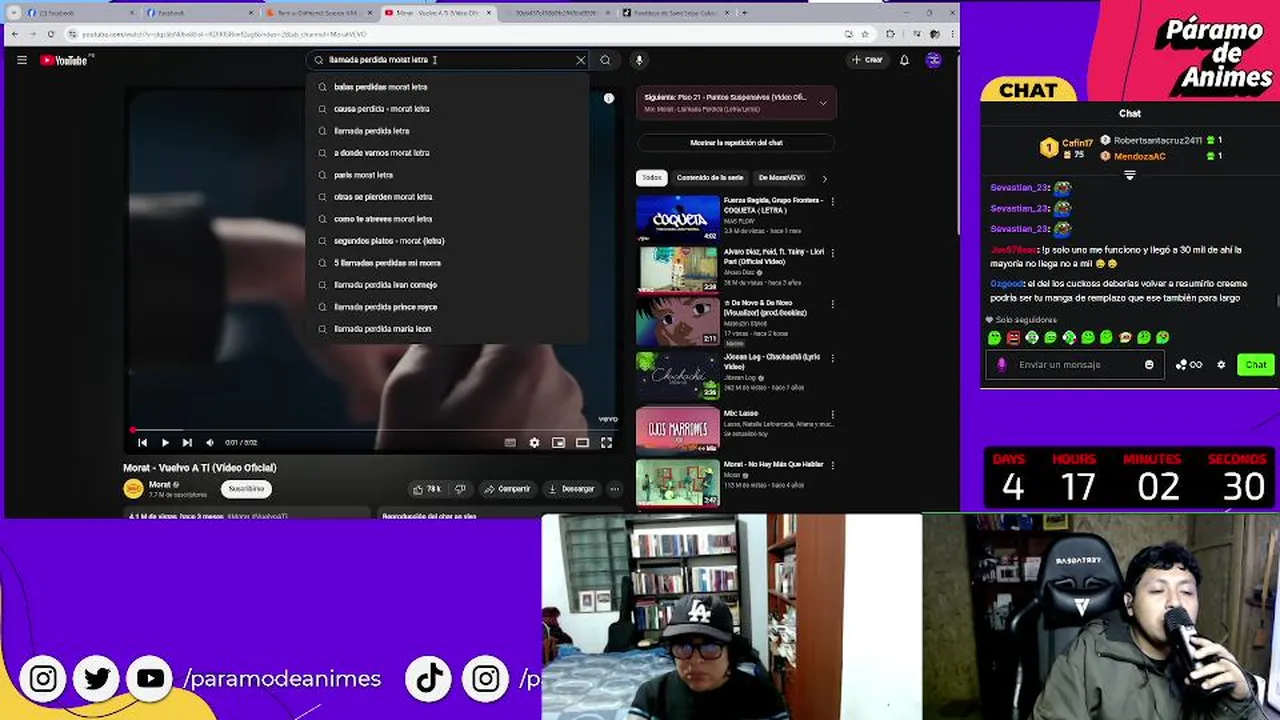
Task: Clear the YouTube search box text
Action: pos(580,60)
